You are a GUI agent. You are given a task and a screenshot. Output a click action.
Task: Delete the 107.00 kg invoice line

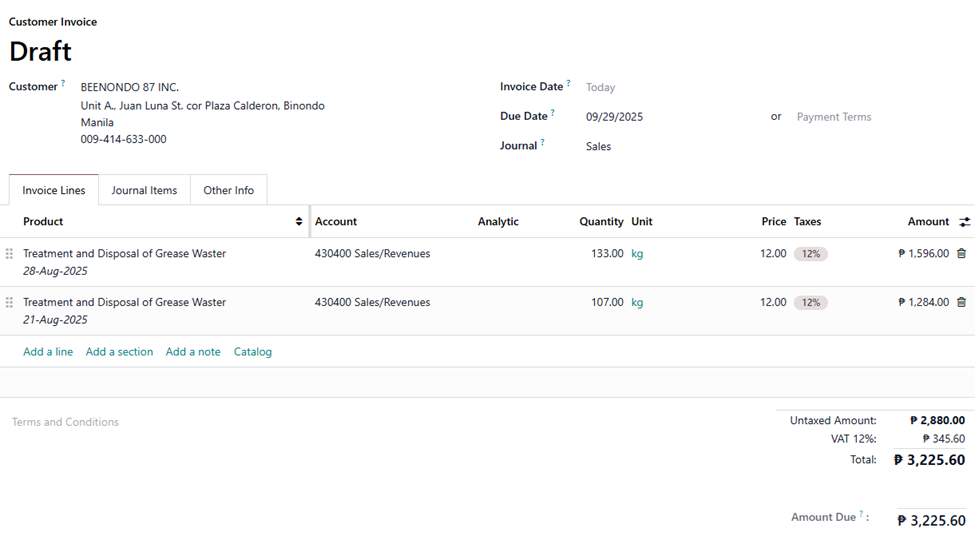pos(961,302)
